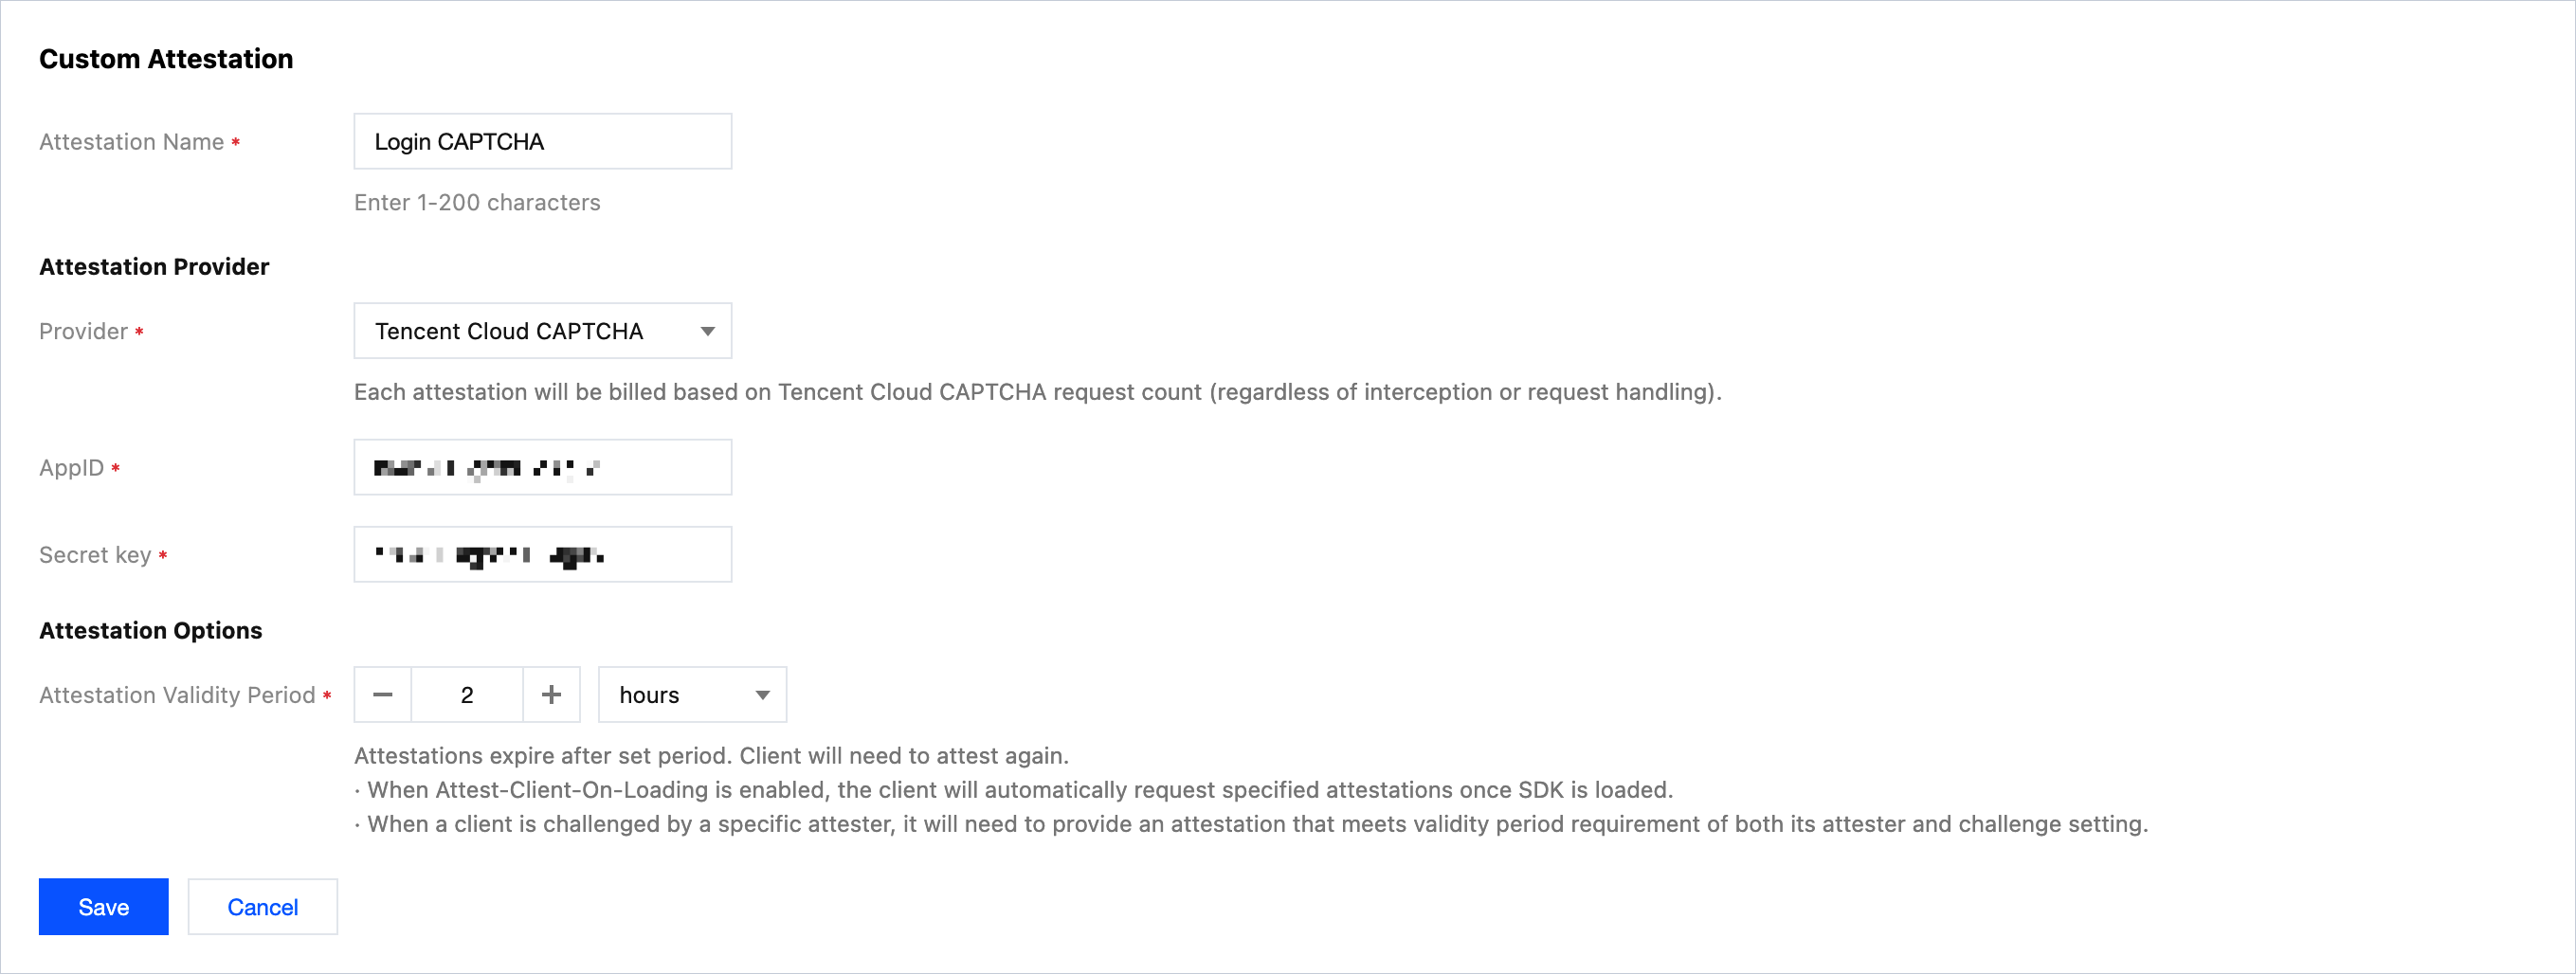Screen dimensions: 2576x974
Task: Click Save to store the attestation
Action: pyautogui.click(x=103, y=906)
